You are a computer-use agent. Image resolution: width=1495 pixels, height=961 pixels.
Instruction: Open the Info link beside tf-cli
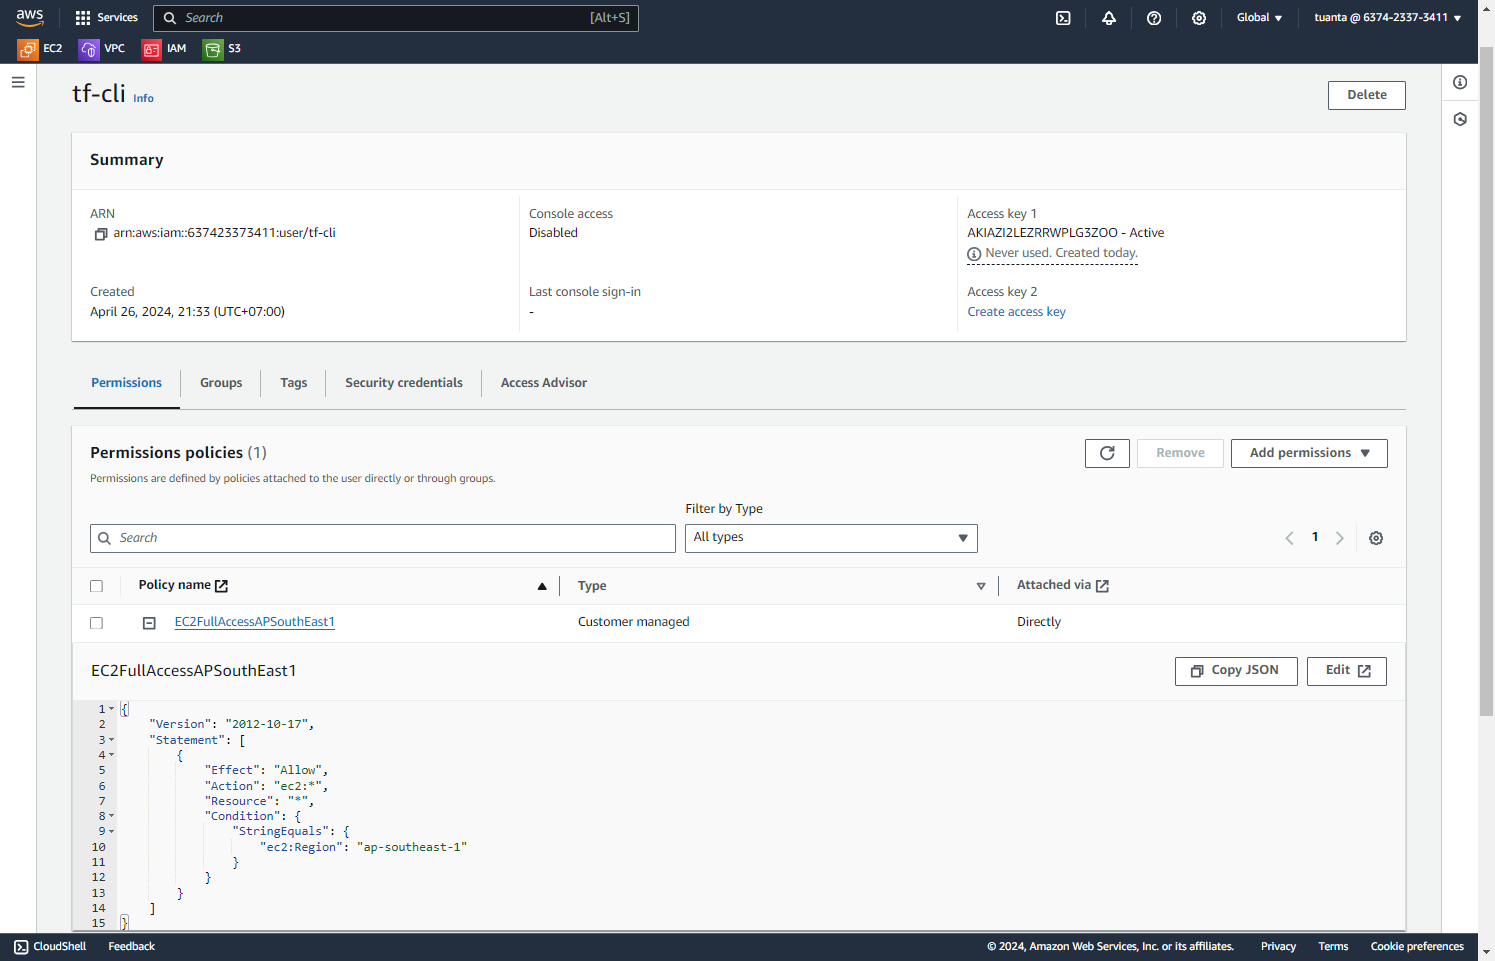[143, 98]
